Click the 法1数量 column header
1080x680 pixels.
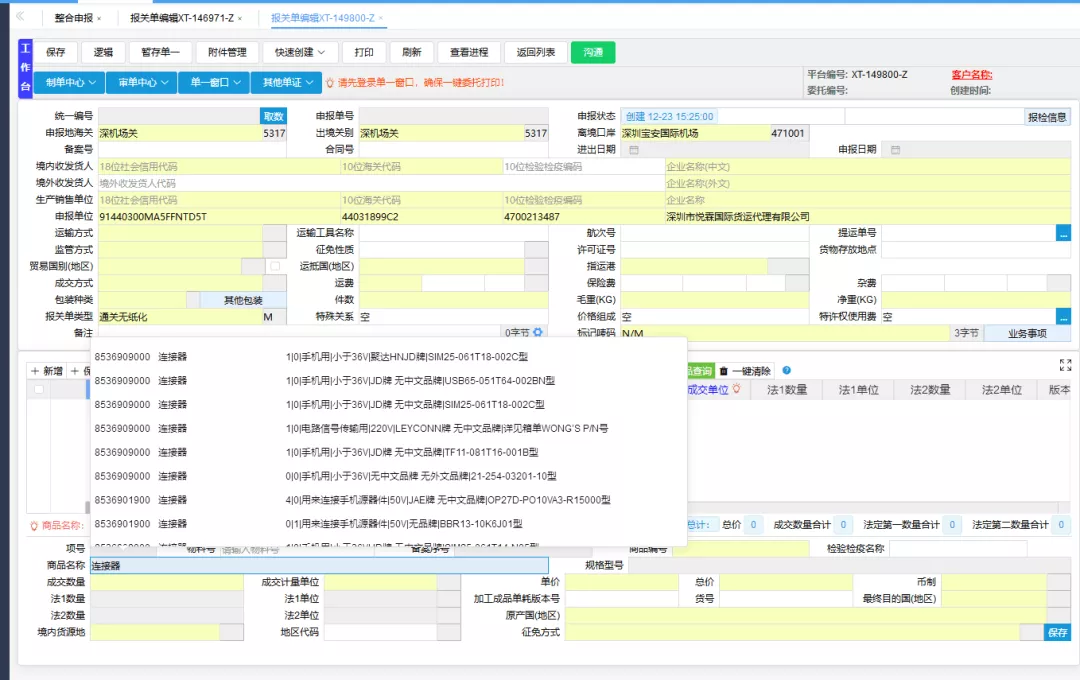[x=787, y=390]
